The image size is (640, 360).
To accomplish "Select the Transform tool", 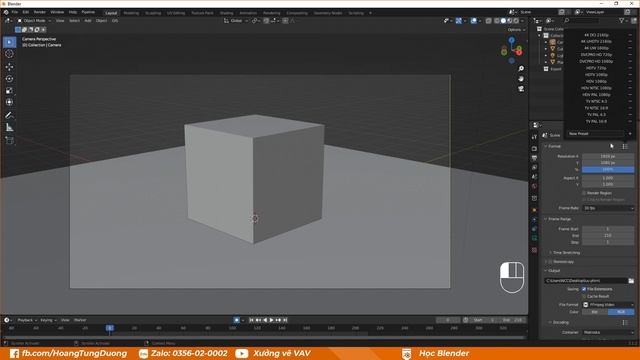I will [x=9, y=102].
